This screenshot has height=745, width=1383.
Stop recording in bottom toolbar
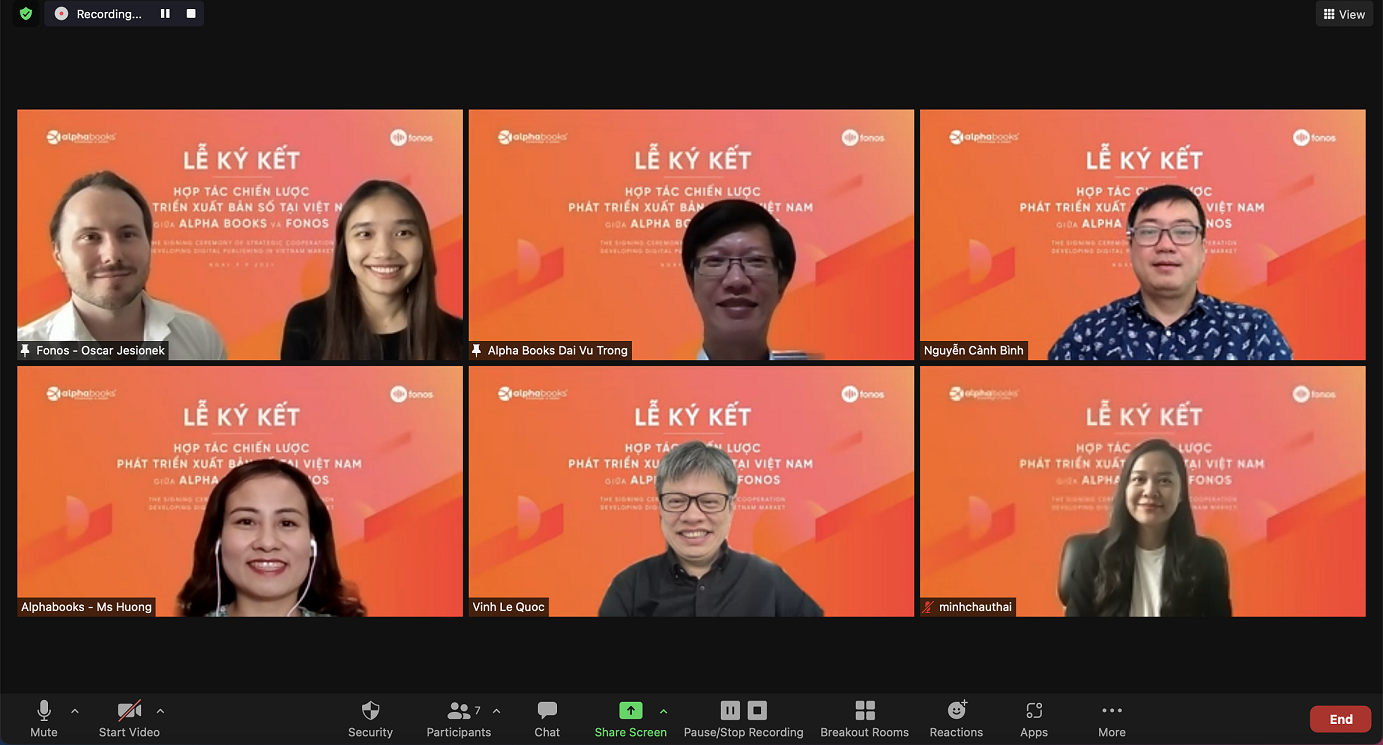(x=757, y=710)
